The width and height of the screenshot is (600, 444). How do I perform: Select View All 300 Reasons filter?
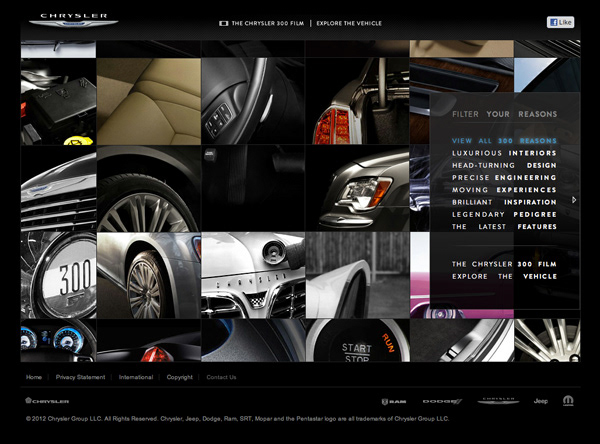tap(504, 141)
